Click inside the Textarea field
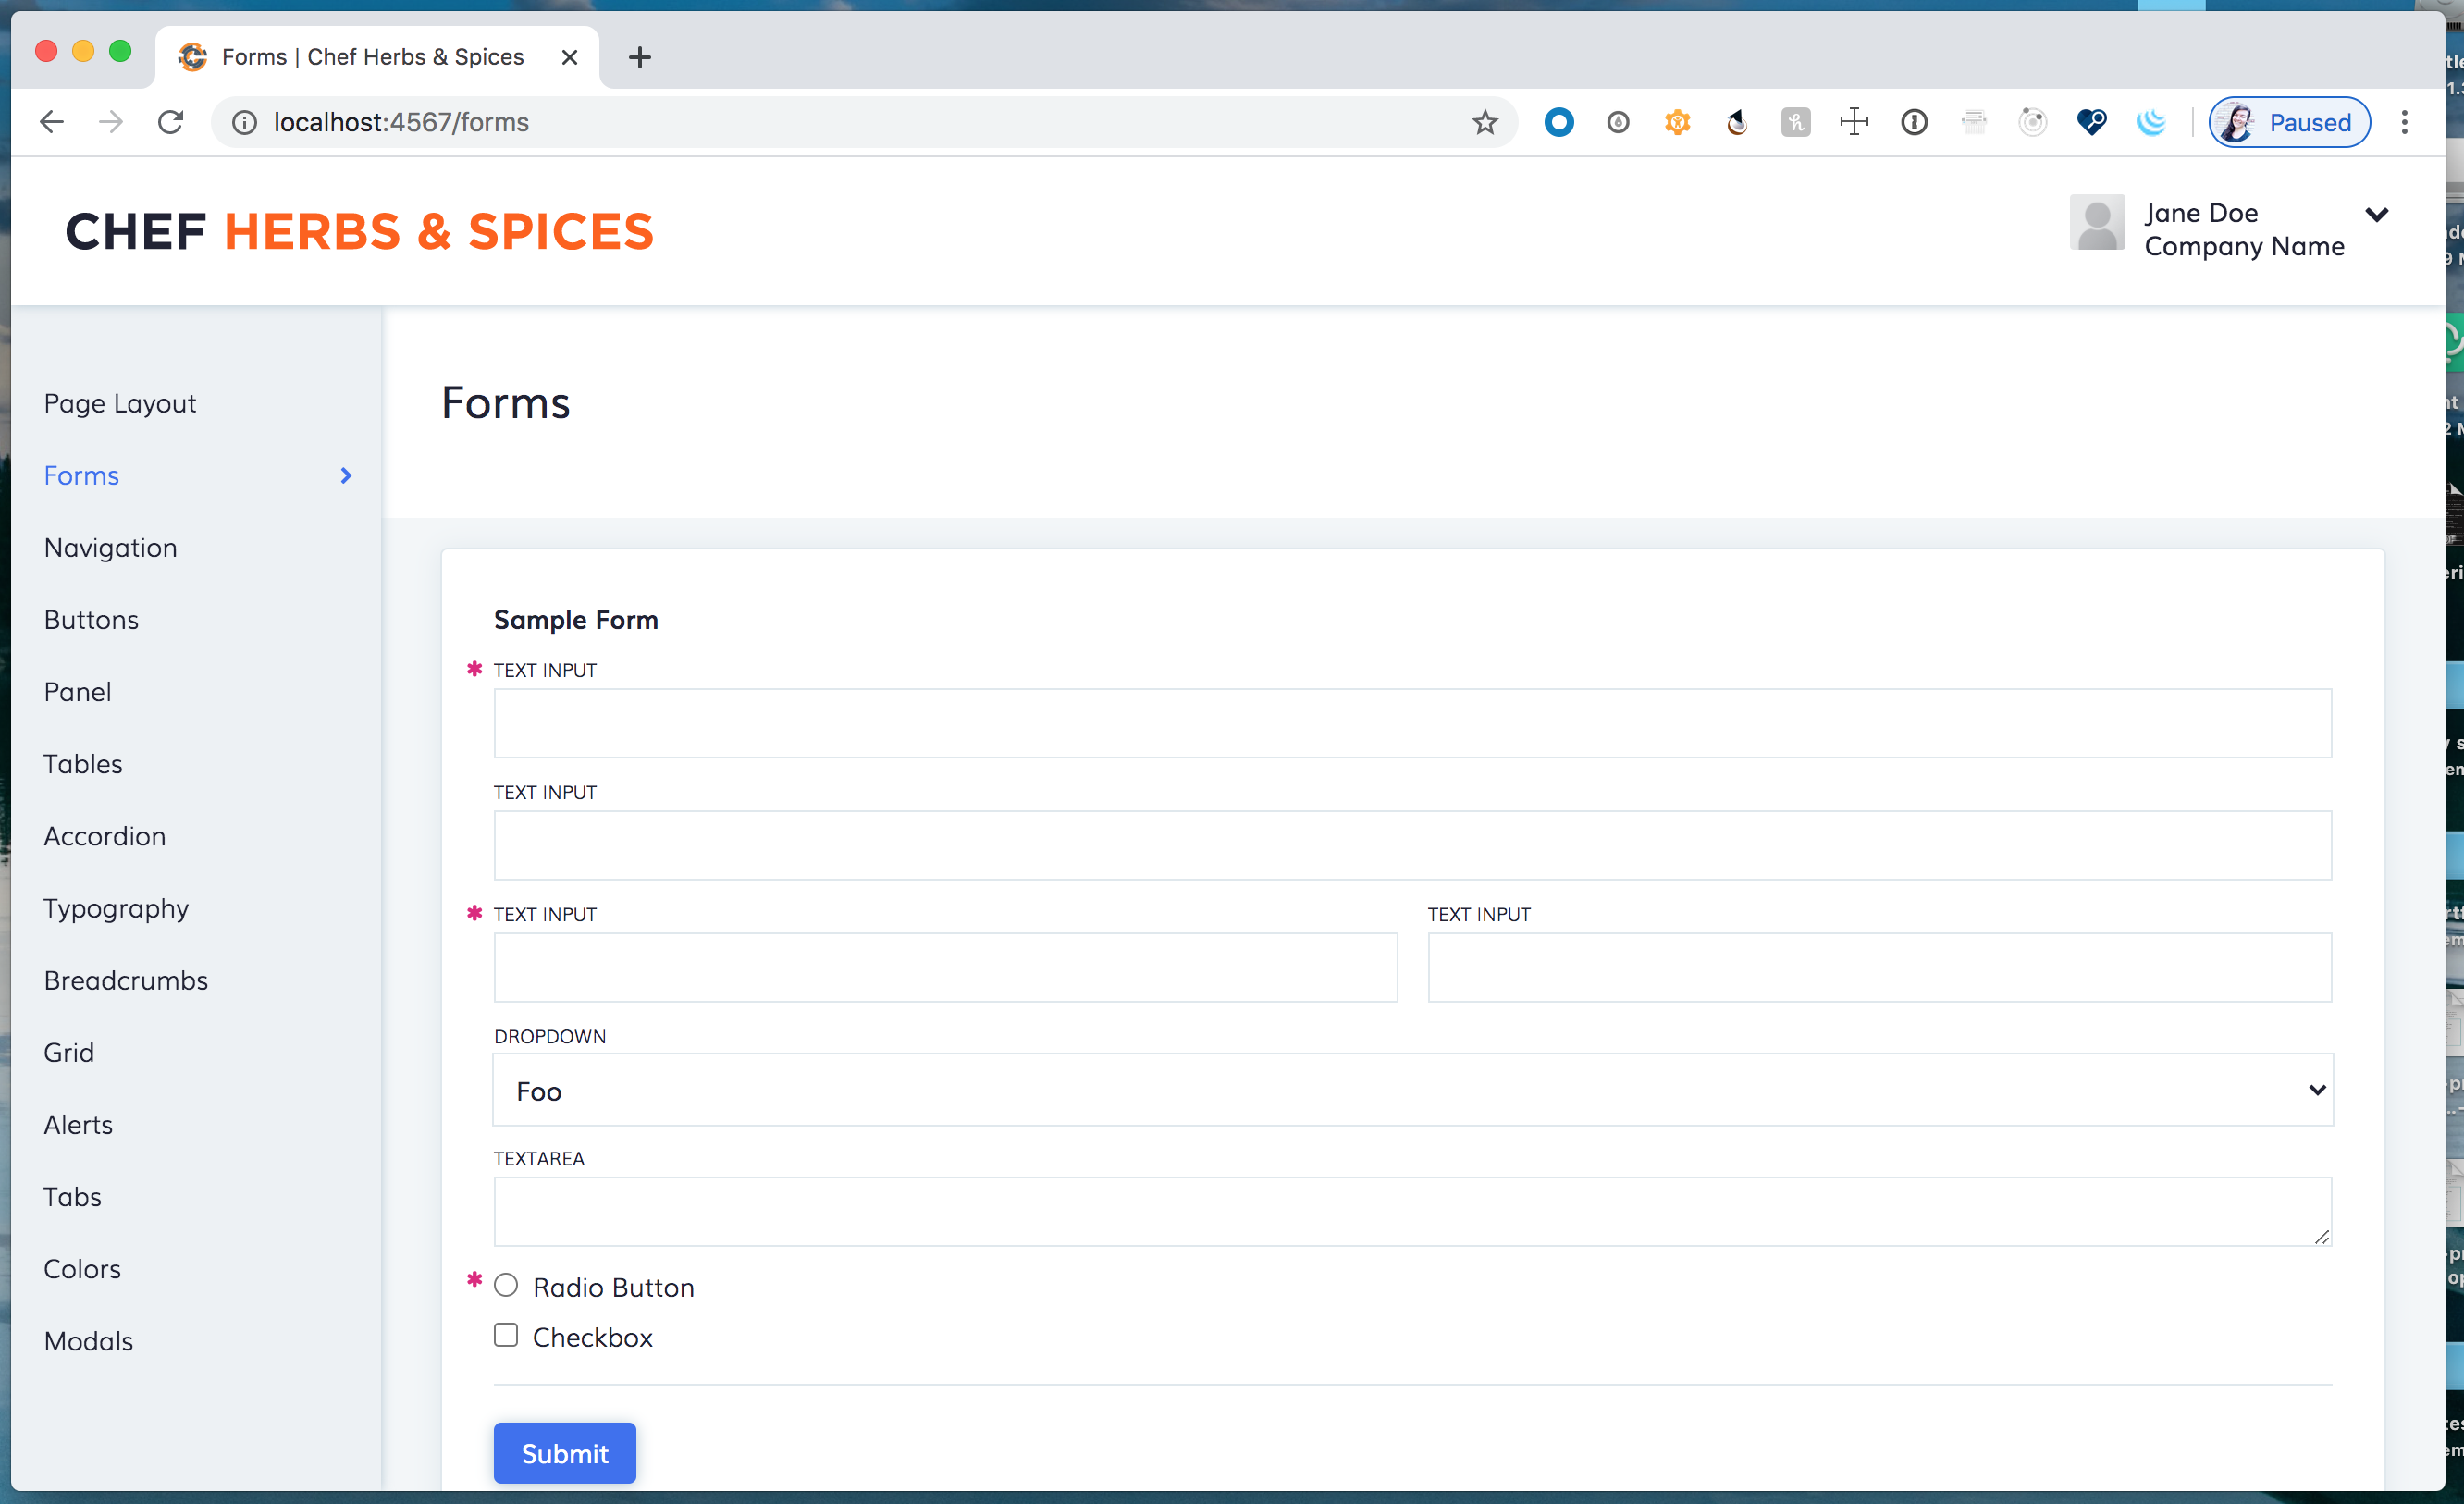 tap(1412, 1211)
